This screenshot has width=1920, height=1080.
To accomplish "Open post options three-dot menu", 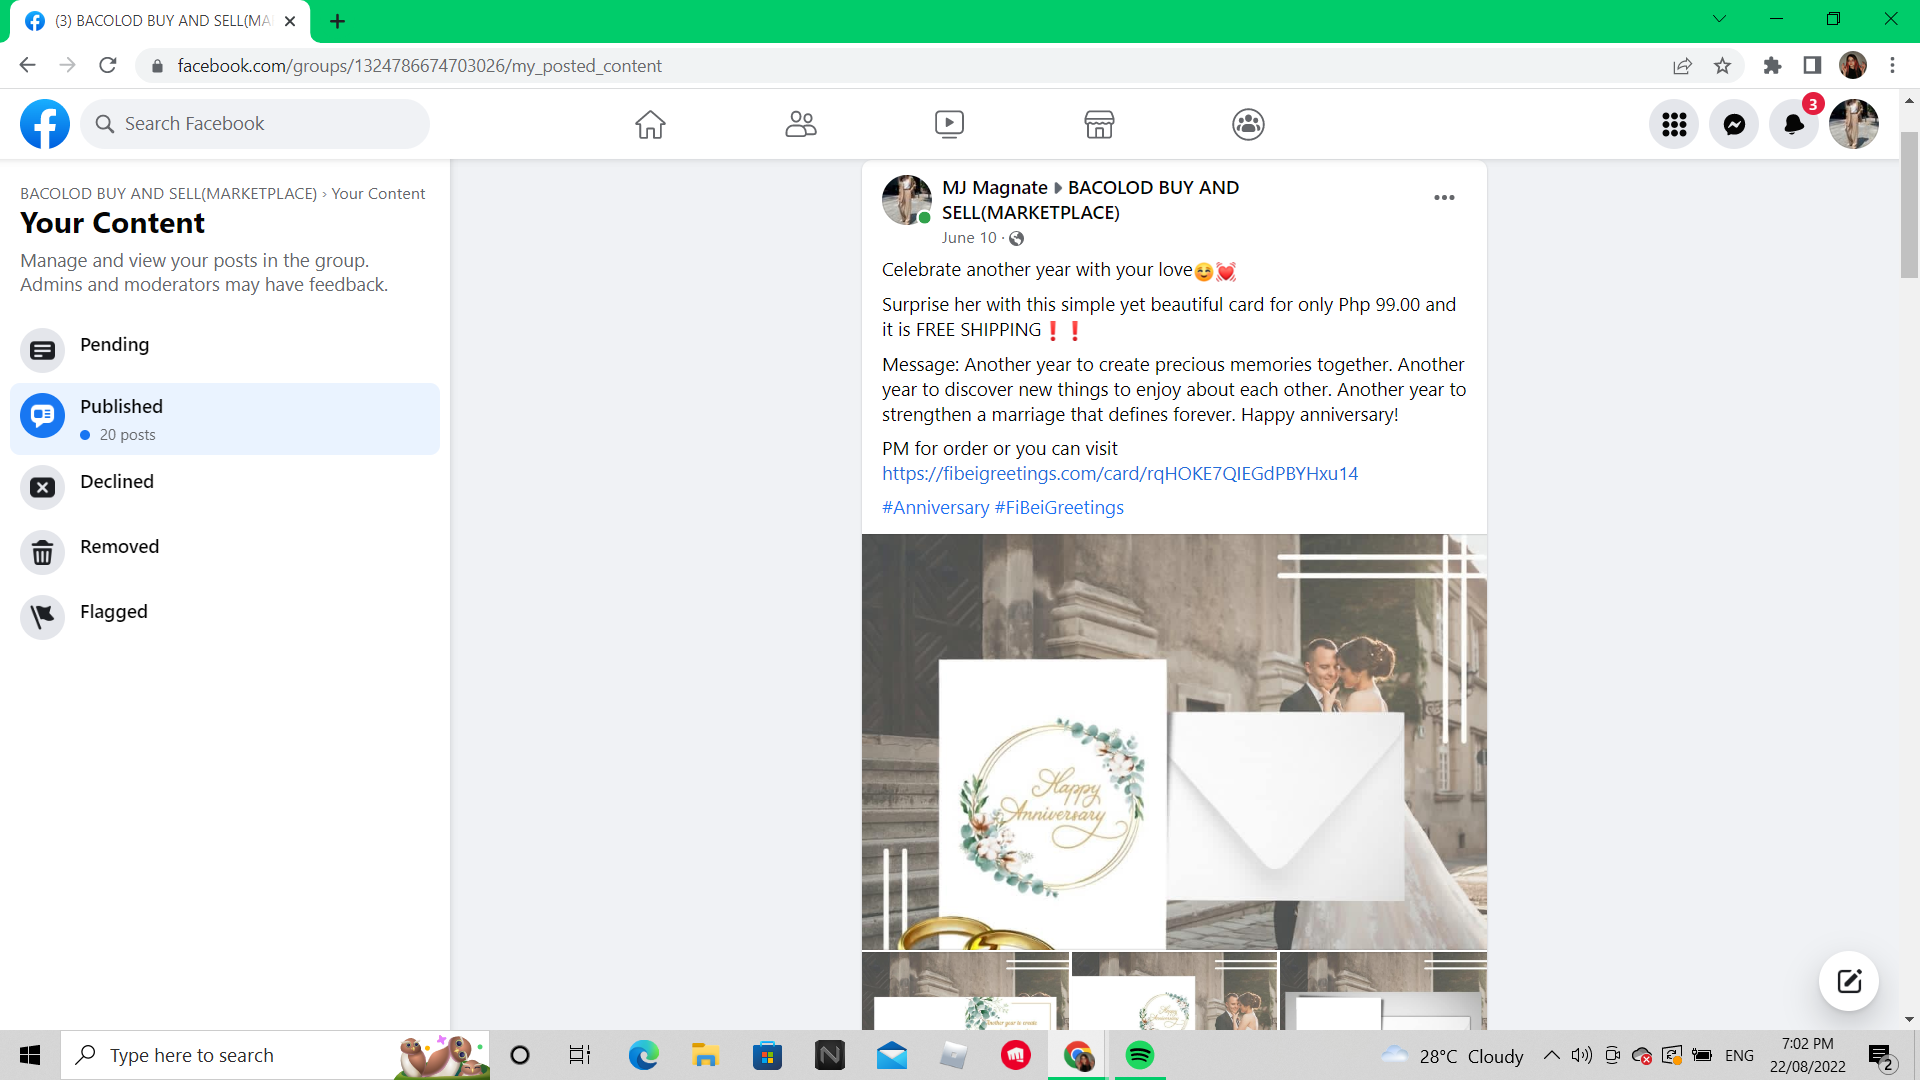I will click(1444, 198).
